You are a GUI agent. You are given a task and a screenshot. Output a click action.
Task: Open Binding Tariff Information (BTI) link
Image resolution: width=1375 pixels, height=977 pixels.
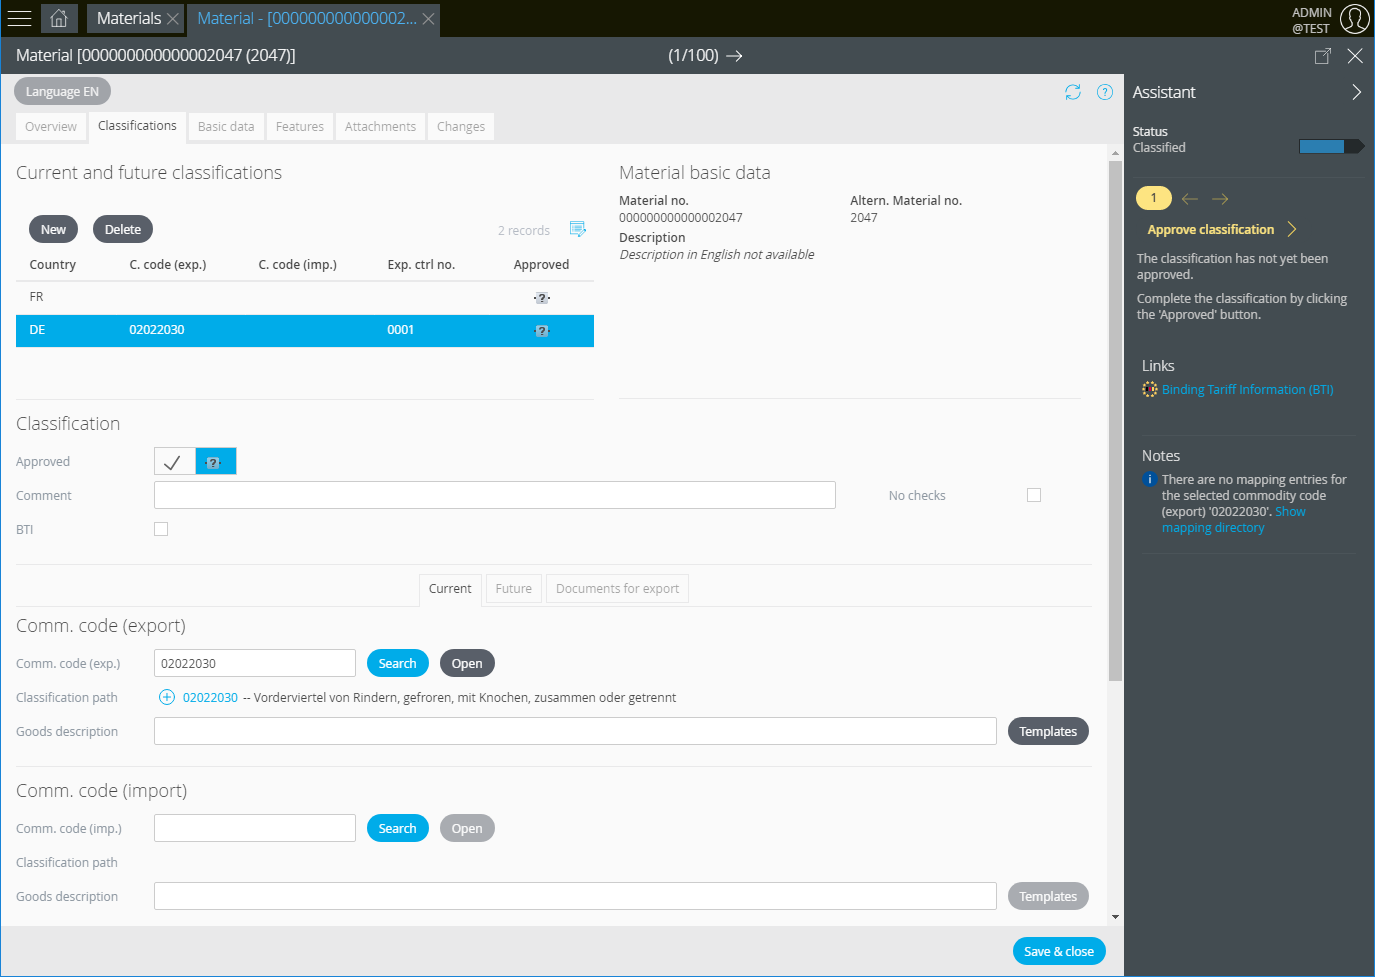1247,390
